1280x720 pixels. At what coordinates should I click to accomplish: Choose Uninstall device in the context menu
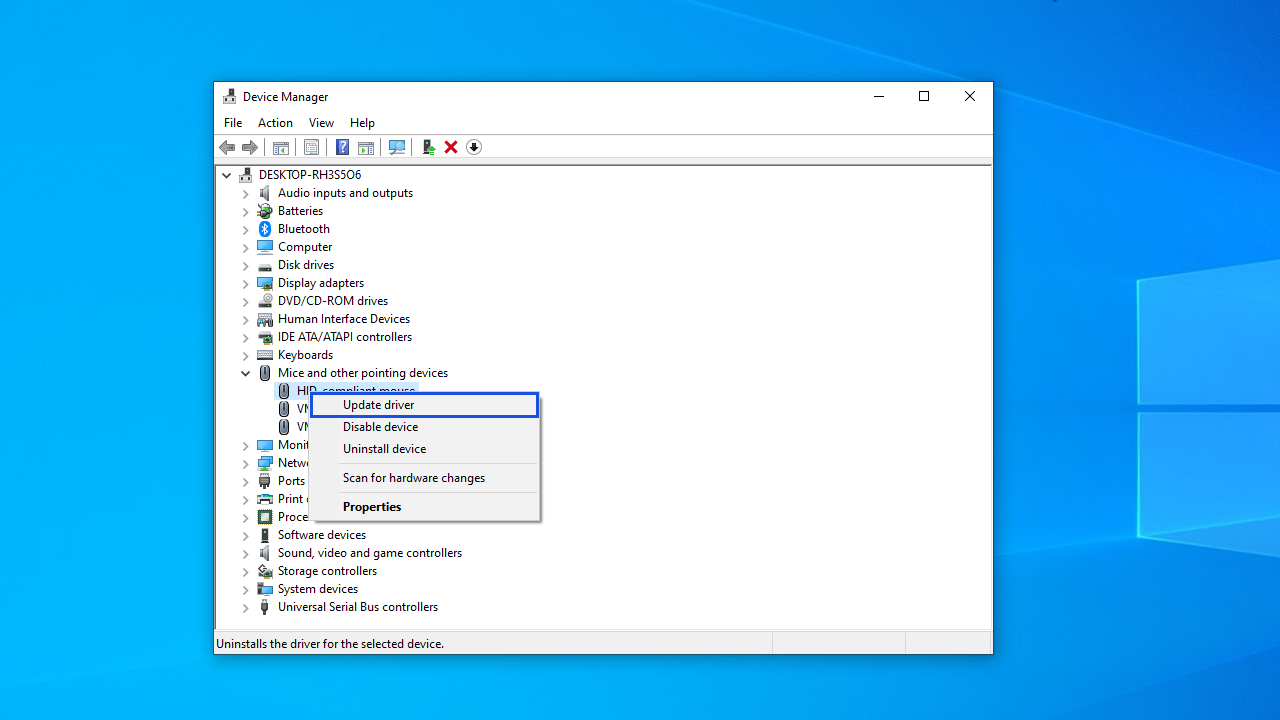pyautogui.click(x=425, y=449)
